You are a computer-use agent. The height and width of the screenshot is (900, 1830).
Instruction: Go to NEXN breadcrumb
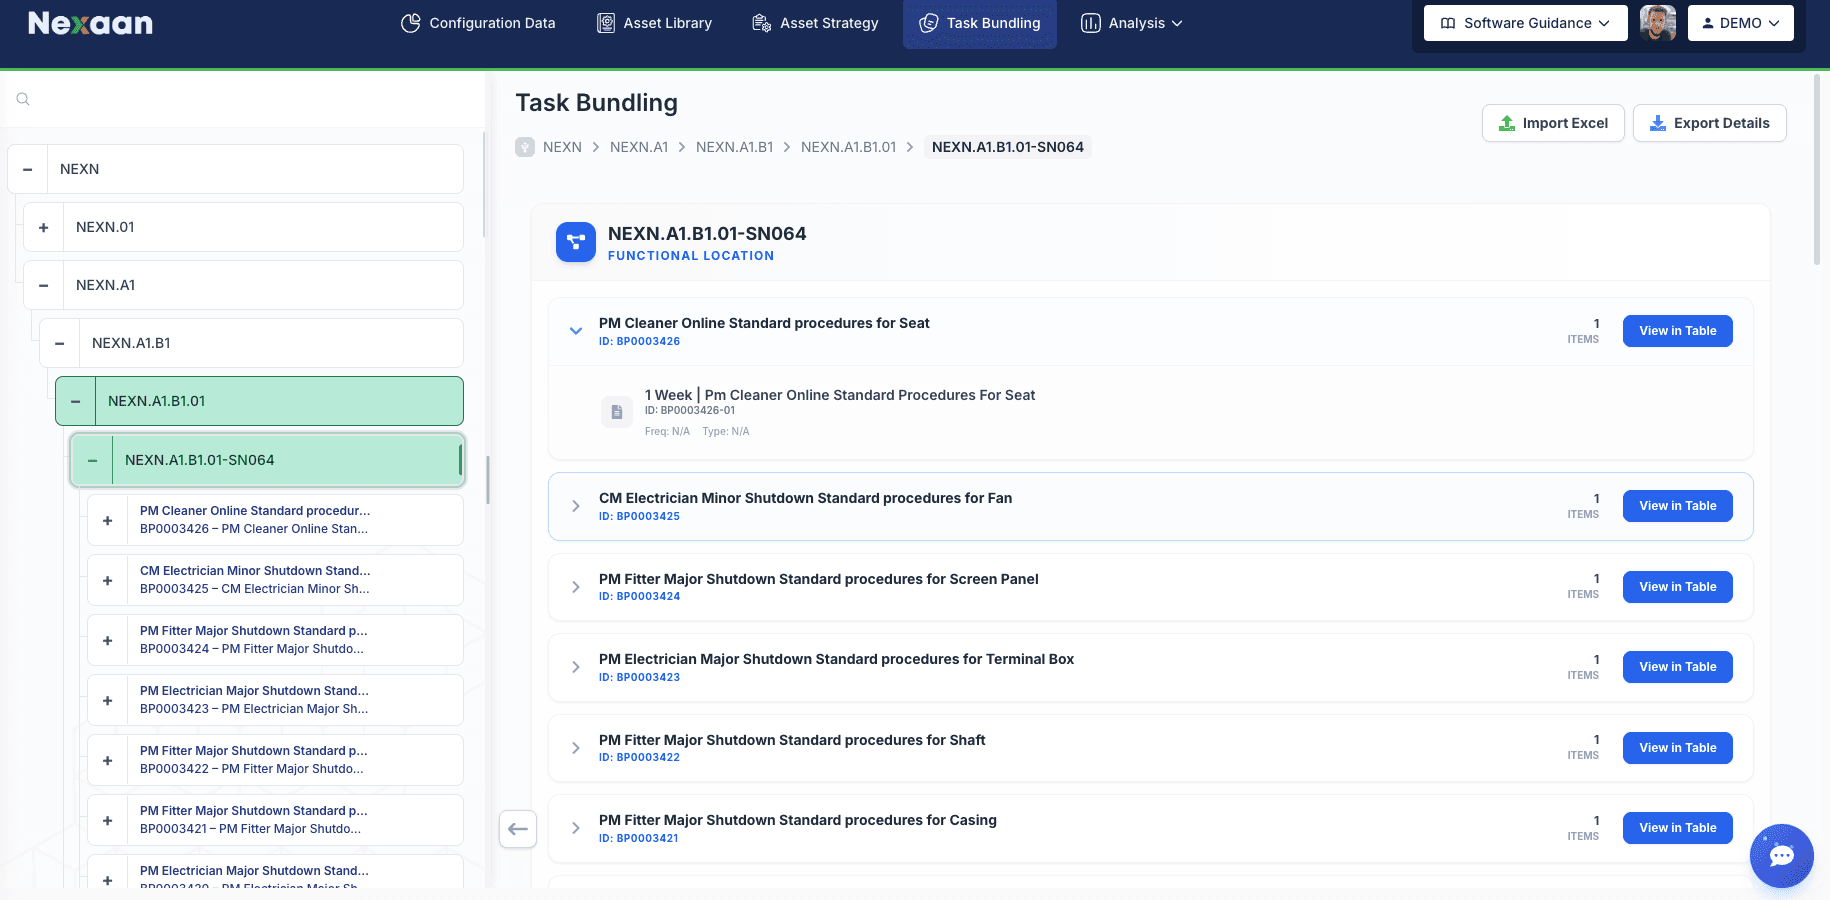562,147
